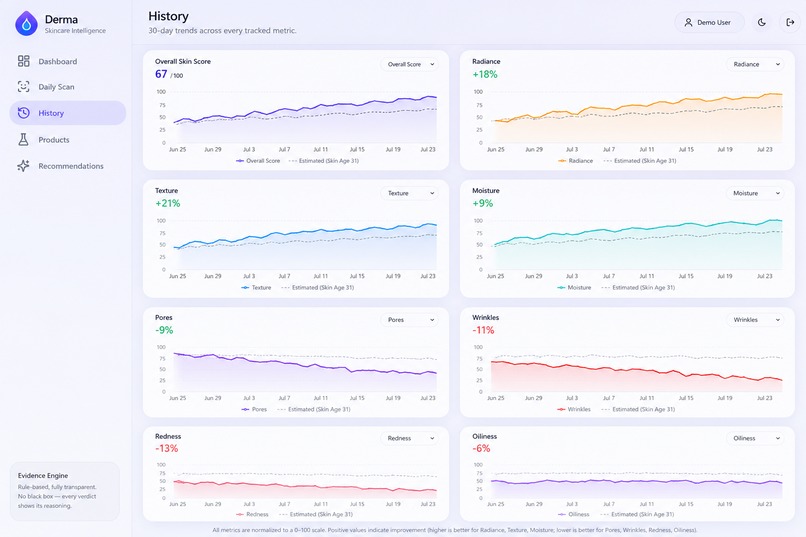This screenshot has width=806, height=537.
Task: Toggle the Redness legend series
Action: (252, 514)
